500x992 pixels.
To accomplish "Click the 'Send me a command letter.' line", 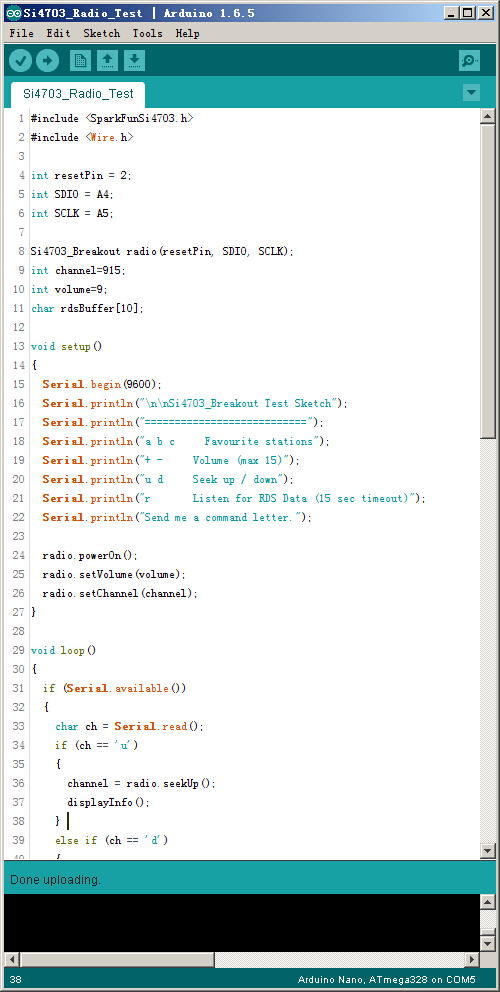I will 177,517.
